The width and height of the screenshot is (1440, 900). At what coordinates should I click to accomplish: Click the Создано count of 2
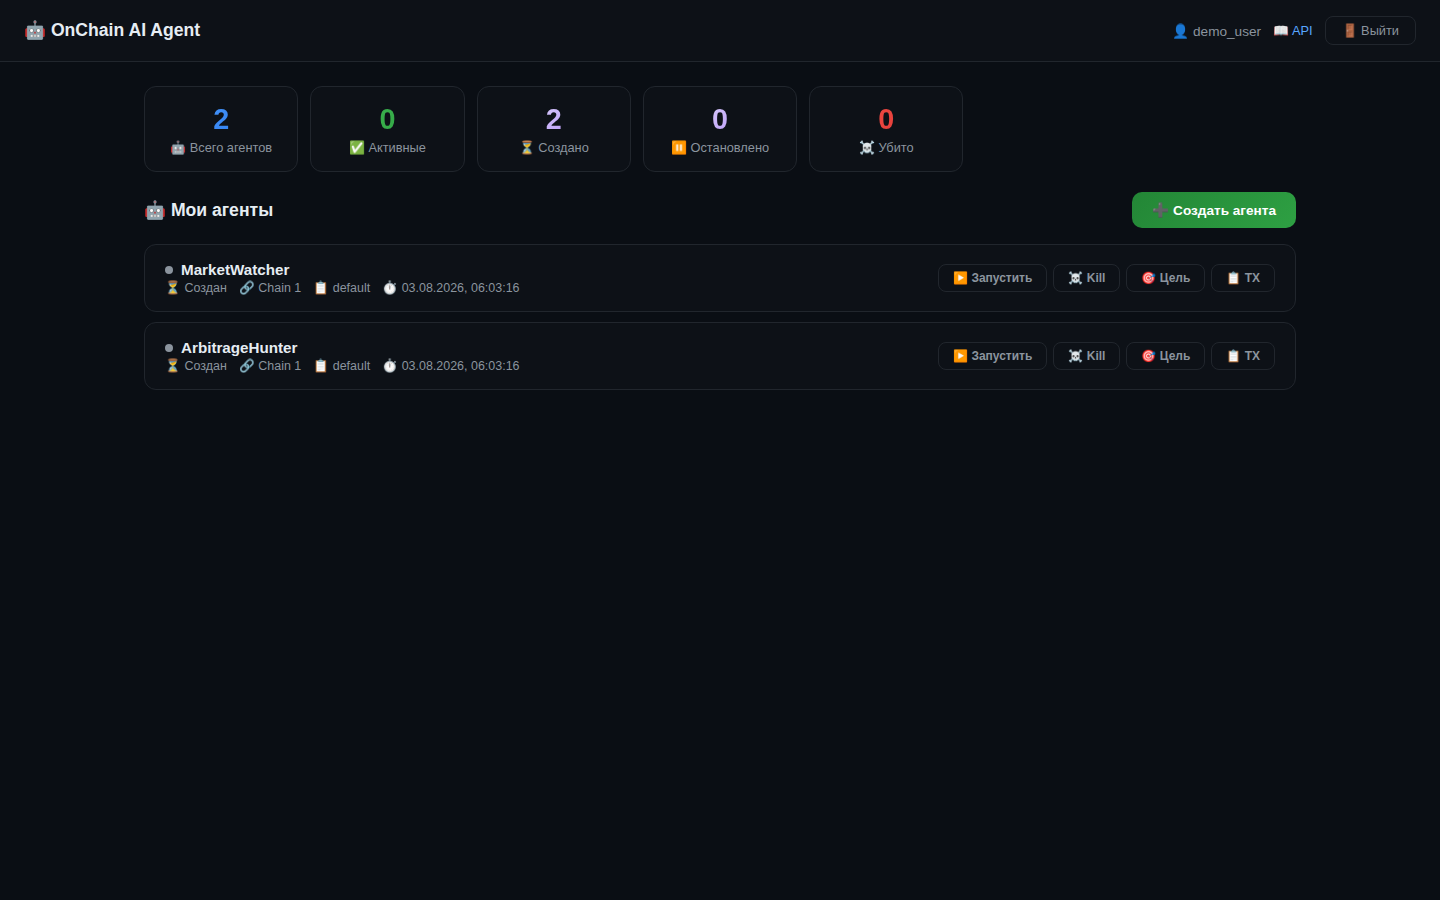[554, 120]
